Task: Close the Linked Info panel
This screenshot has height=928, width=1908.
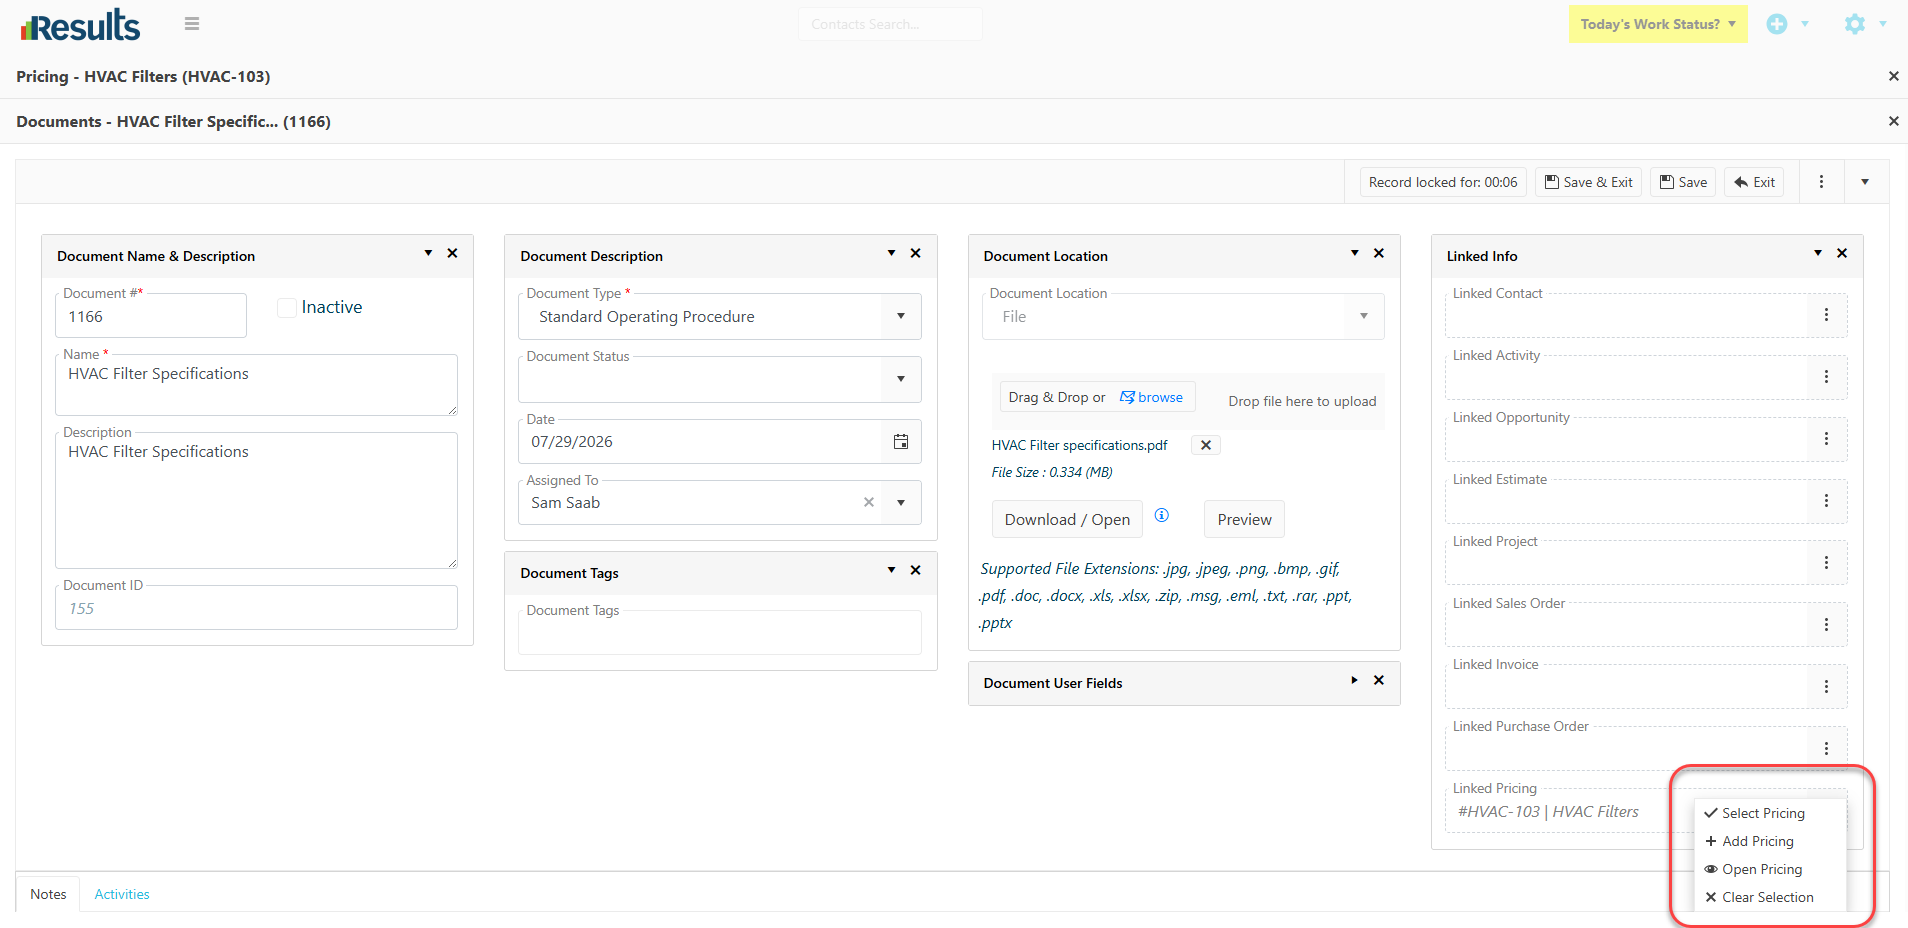Action: point(1841,254)
